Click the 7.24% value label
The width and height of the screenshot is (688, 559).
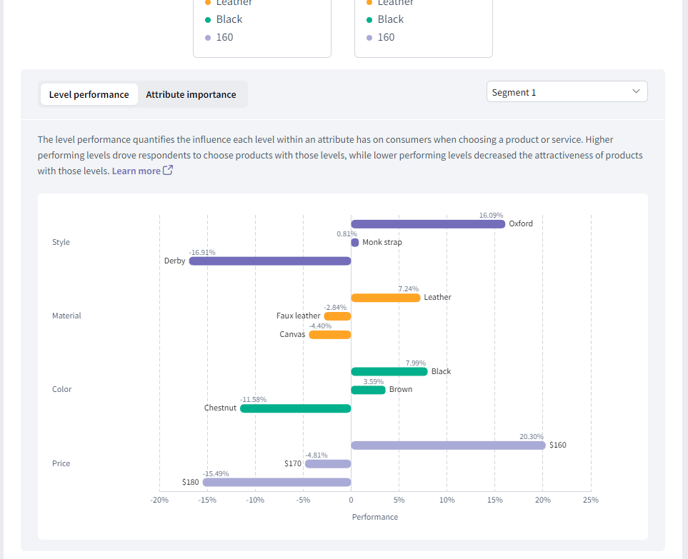[x=408, y=289]
